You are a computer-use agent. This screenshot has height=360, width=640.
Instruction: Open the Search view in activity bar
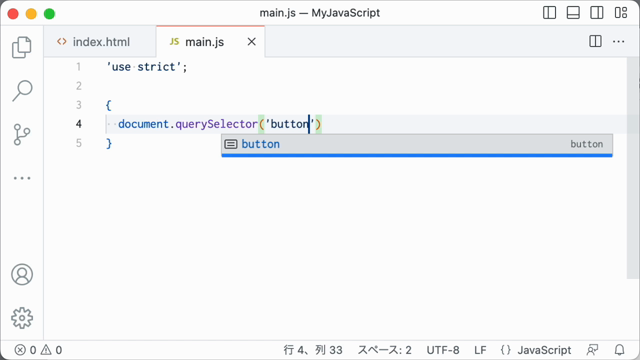coord(22,91)
